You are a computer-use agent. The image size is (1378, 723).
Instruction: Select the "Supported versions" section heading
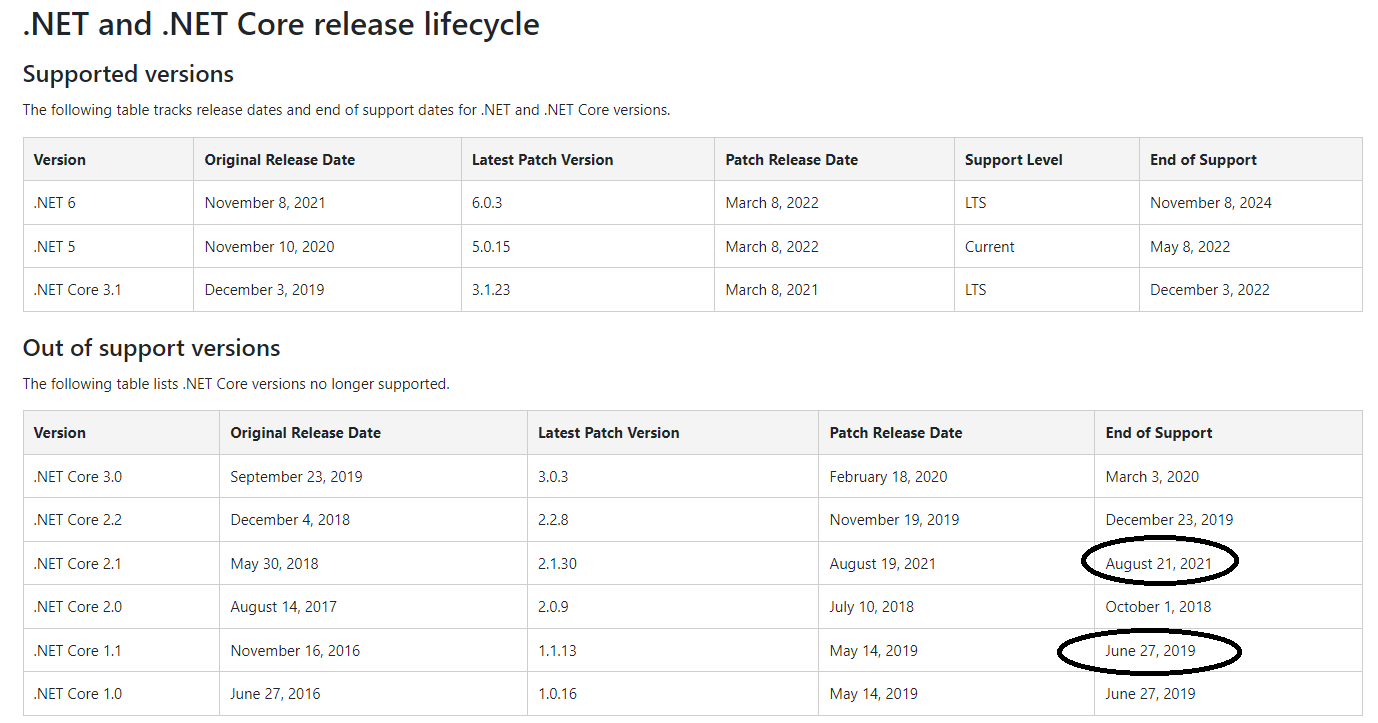tap(127, 73)
